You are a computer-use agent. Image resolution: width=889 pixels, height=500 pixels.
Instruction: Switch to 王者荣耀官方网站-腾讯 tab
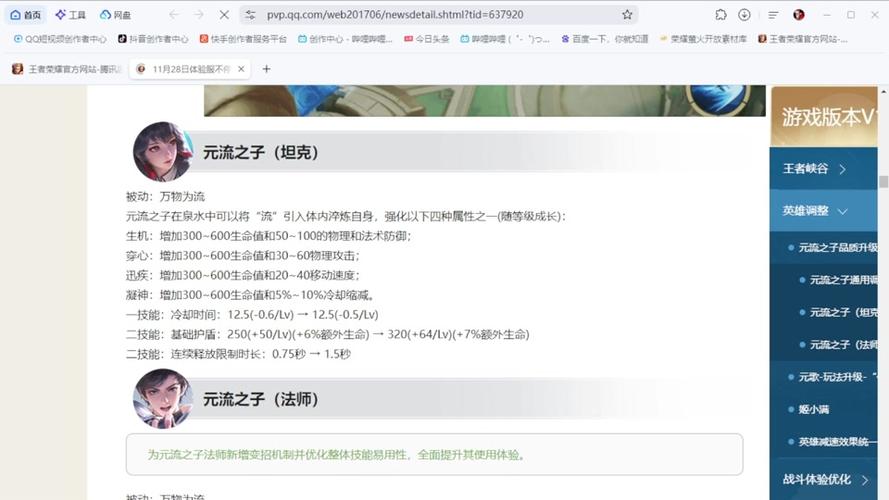(67, 69)
